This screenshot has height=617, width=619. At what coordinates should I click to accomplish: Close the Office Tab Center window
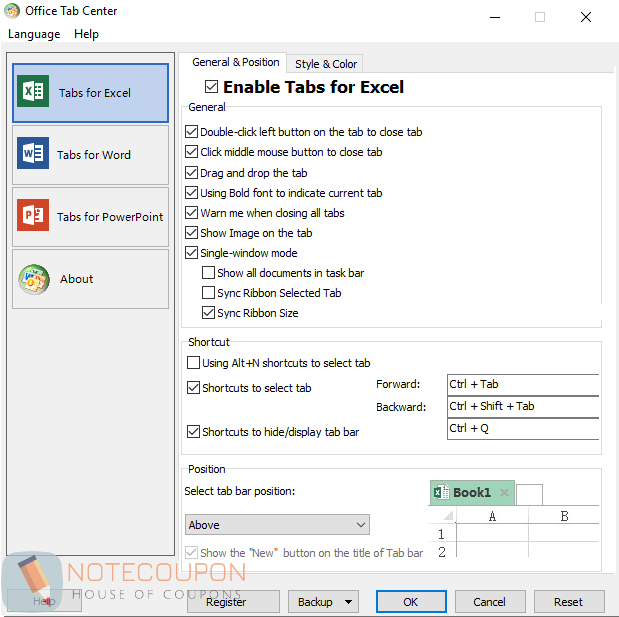586,17
